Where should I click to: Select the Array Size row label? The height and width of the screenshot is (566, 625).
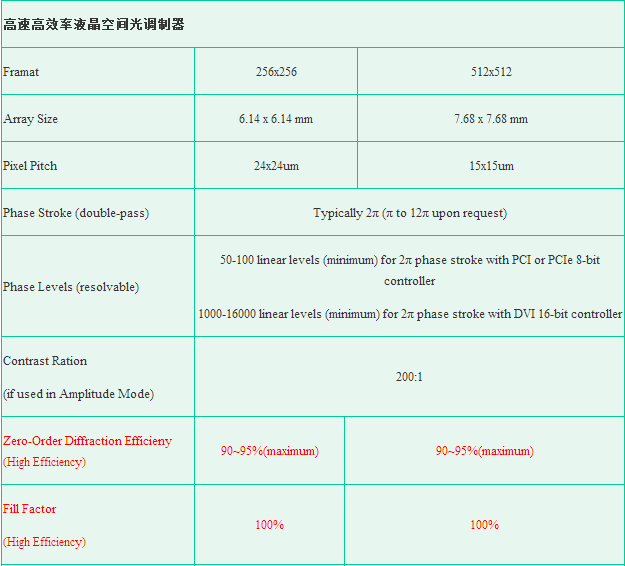[x=31, y=119]
